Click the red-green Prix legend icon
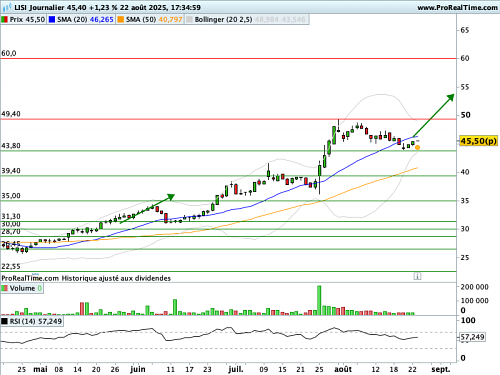This screenshot has height=375, width=500. point(5,20)
